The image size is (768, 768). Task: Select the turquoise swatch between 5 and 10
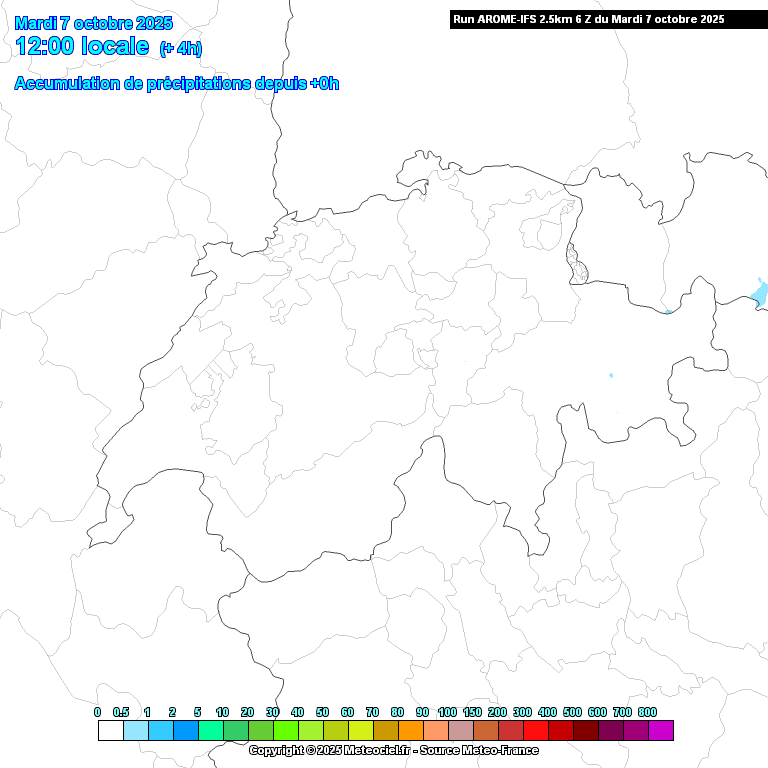coord(210,731)
